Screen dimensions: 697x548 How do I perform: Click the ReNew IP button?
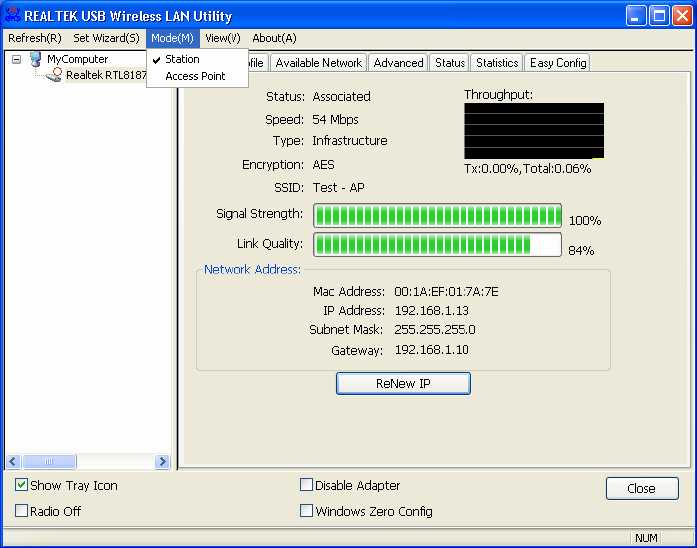tap(403, 383)
